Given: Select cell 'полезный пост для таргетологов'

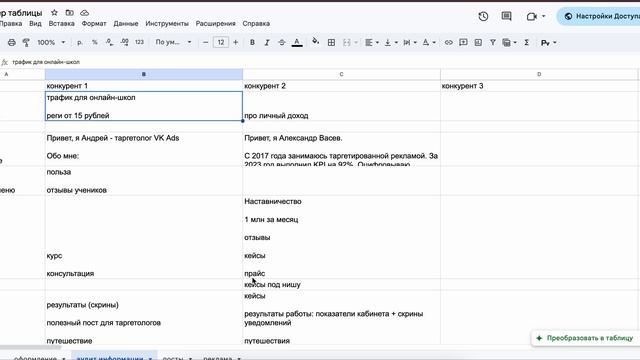Looking at the screenshot, I should pyautogui.click(x=144, y=318).
